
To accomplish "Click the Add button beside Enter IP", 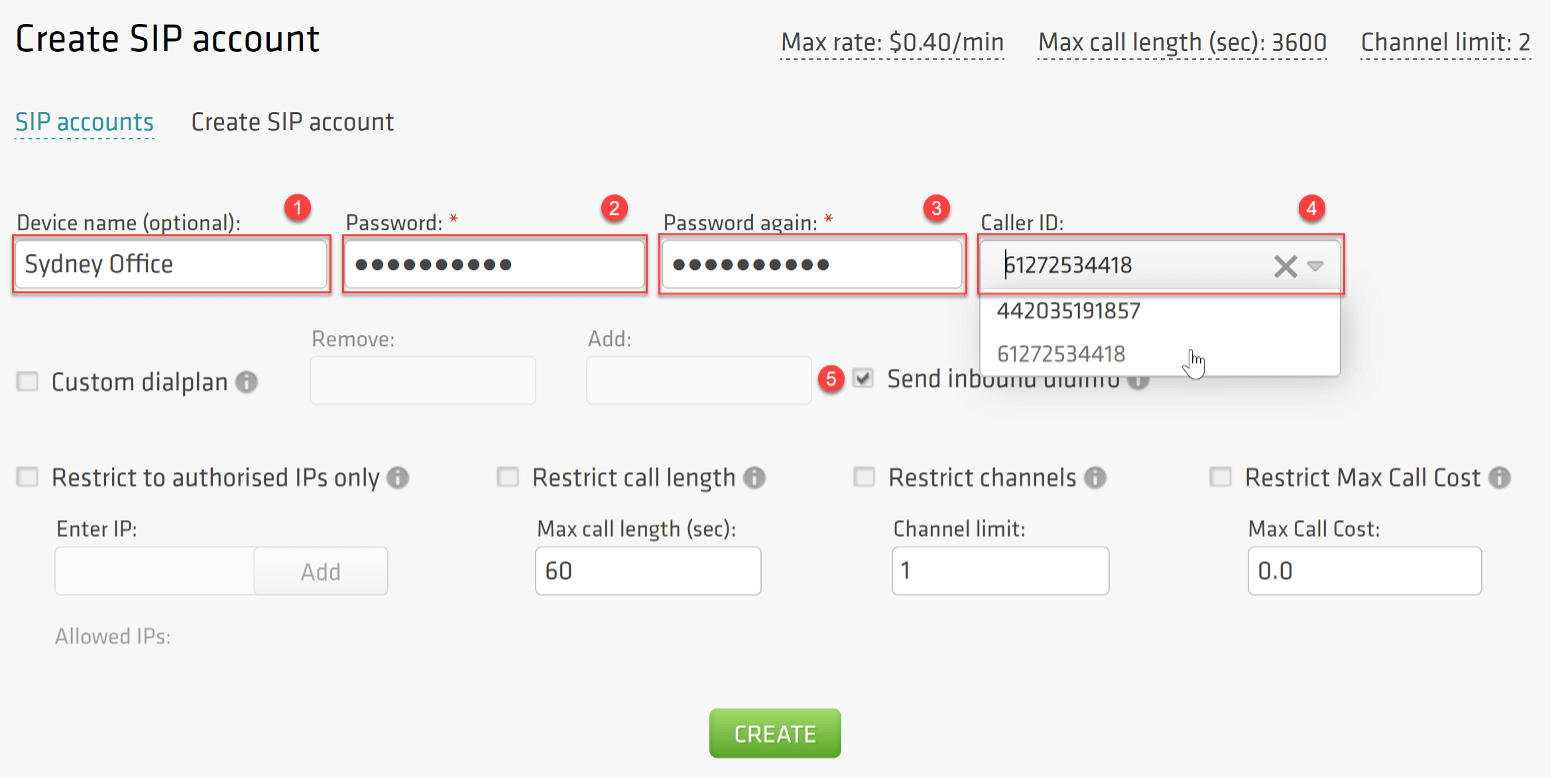I will [320, 570].
